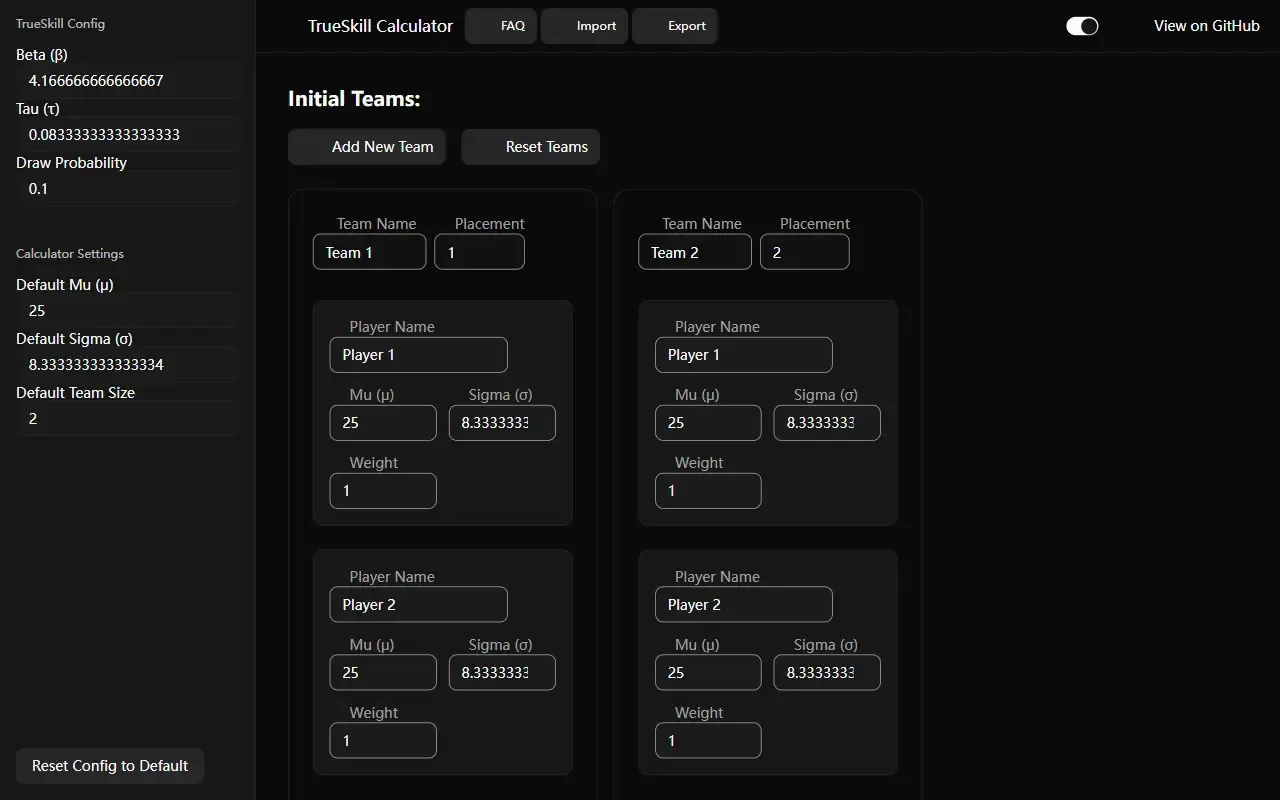Edit Team 1 Player 2 name field
The height and width of the screenshot is (800, 1280).
coord(419,605)
